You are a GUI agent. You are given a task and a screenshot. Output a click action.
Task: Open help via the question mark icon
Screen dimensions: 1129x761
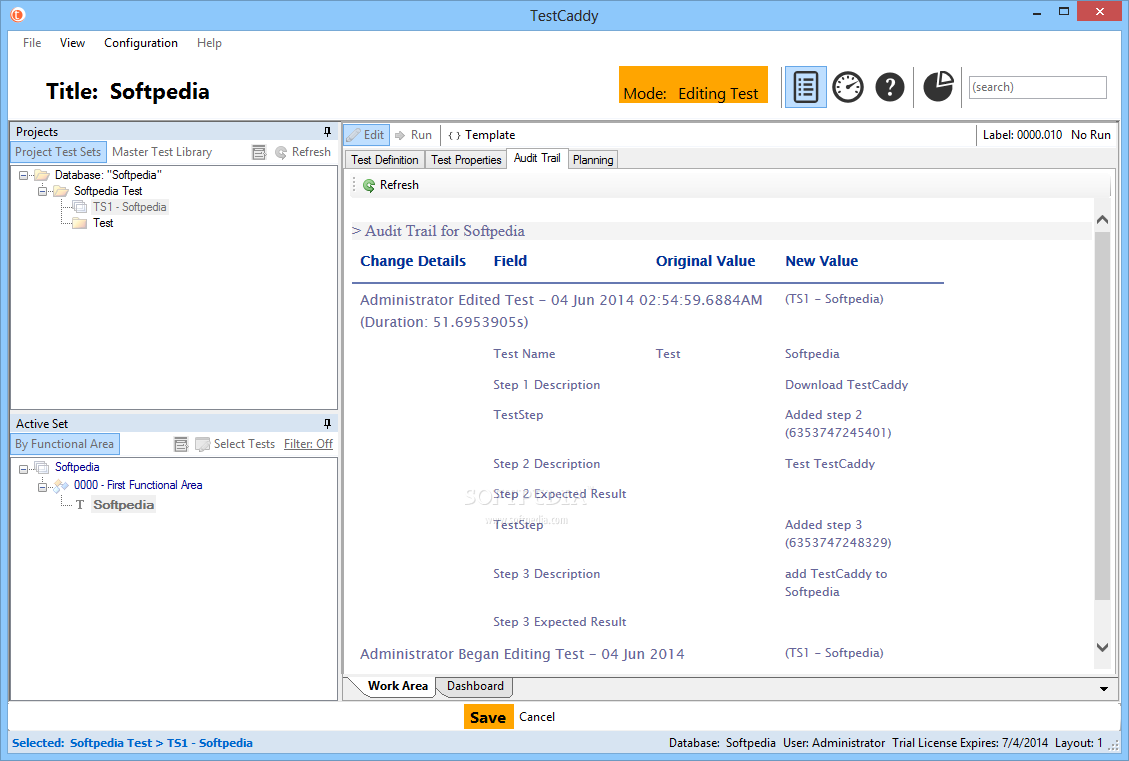890,87
